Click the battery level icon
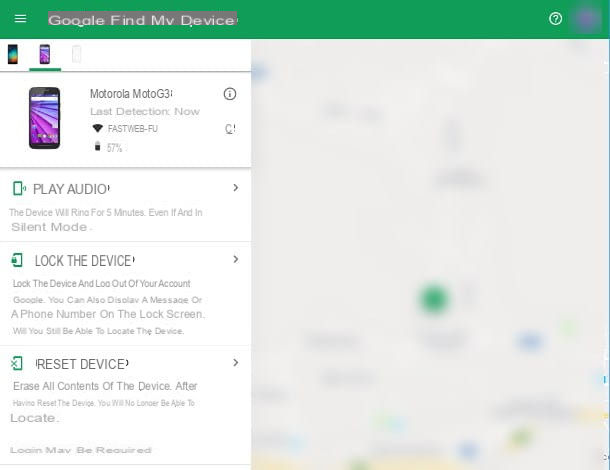 tap(97, 146)
